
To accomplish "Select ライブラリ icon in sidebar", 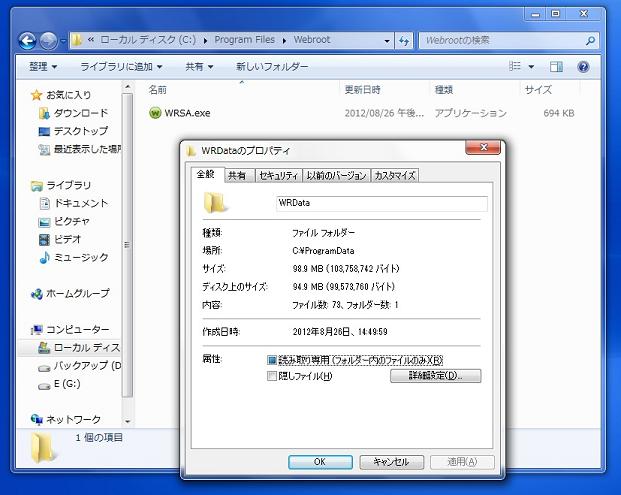I will coord(37,186).
